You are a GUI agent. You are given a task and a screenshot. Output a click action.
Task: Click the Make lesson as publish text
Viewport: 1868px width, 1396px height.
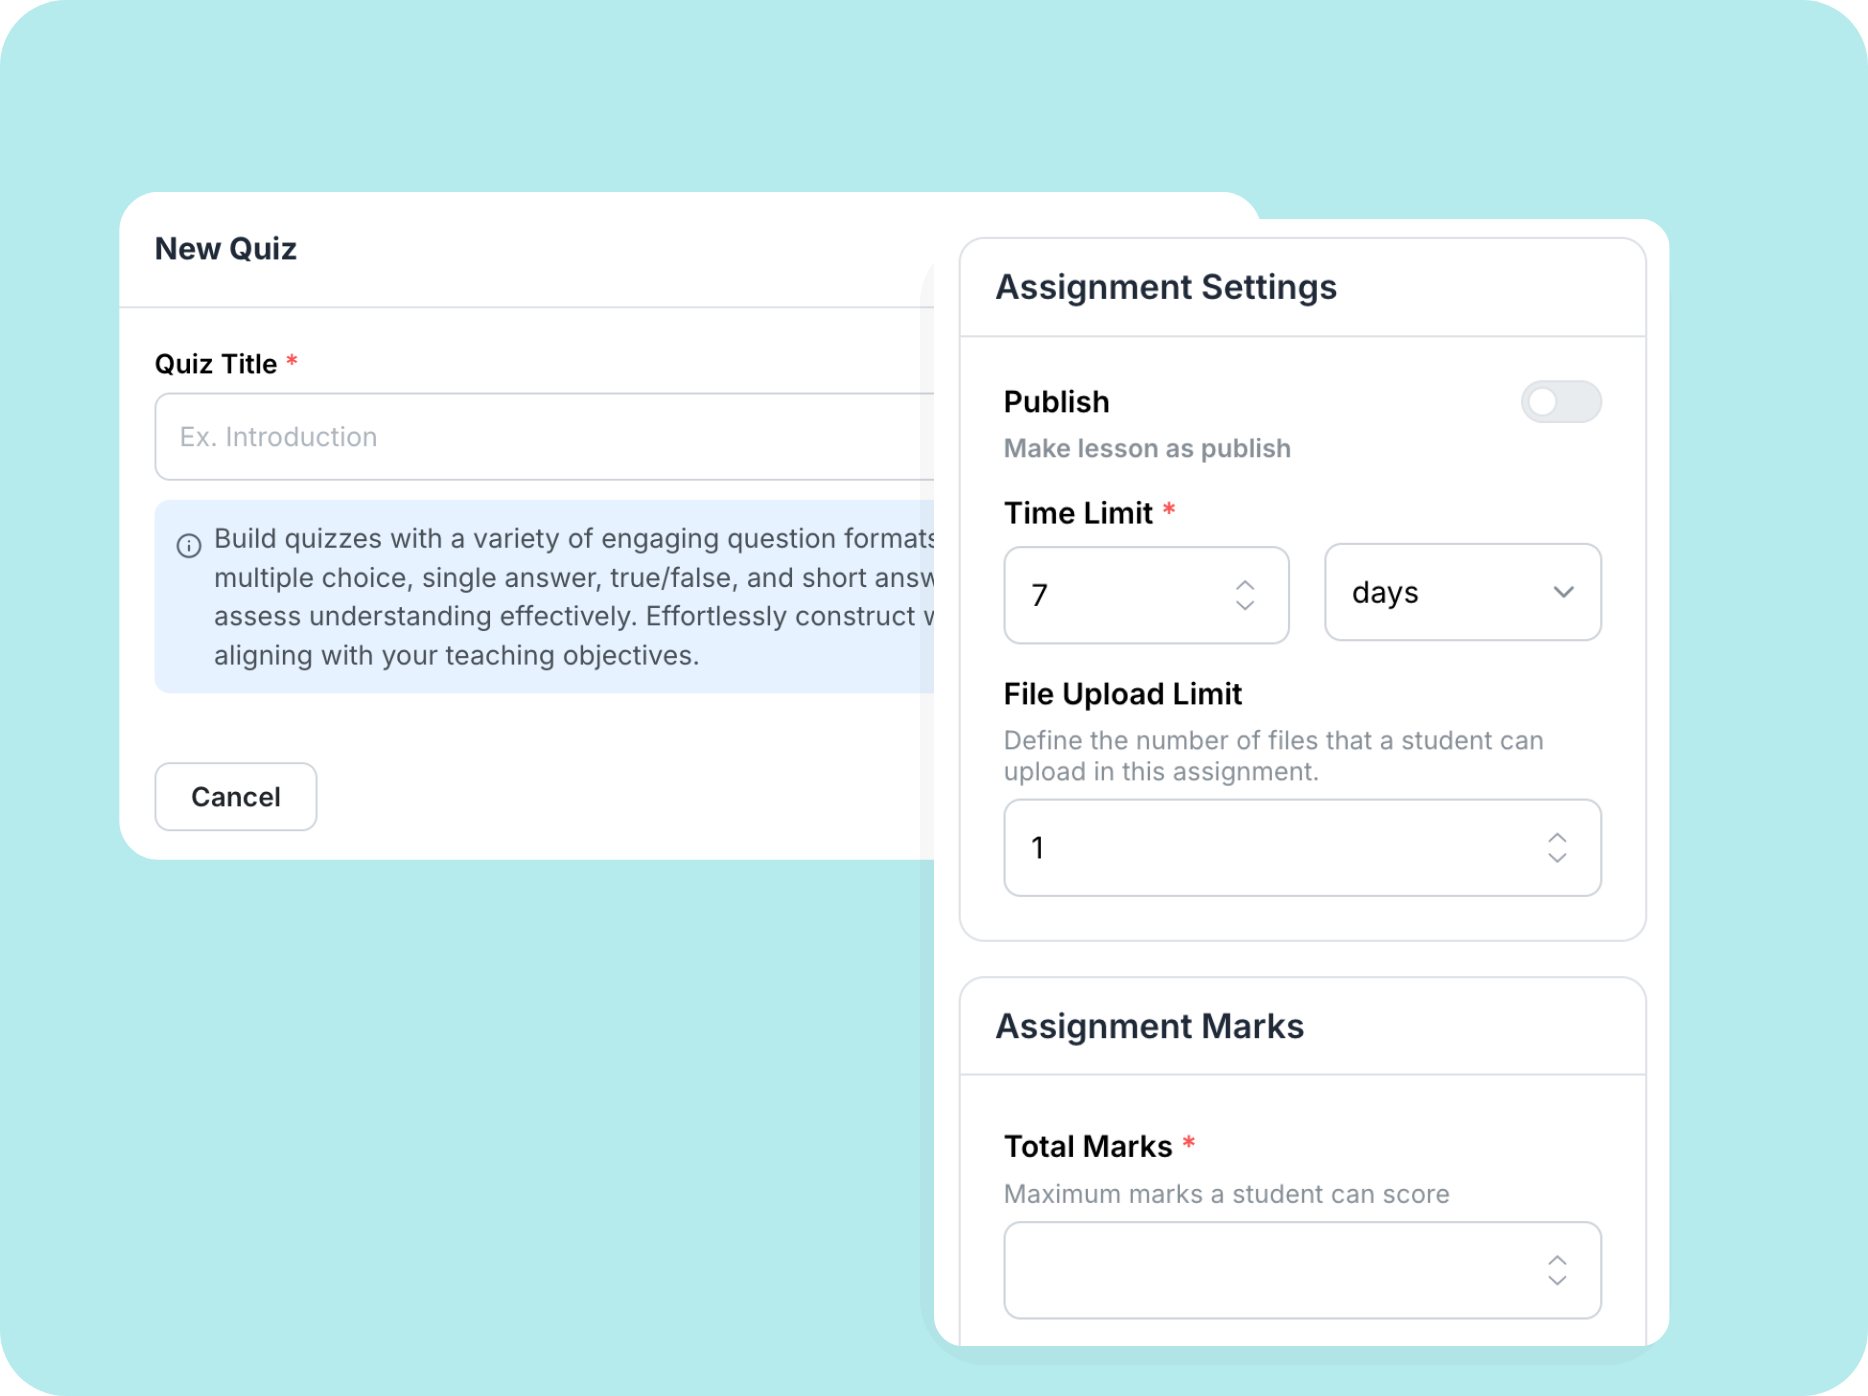[x=1147, y=448]
